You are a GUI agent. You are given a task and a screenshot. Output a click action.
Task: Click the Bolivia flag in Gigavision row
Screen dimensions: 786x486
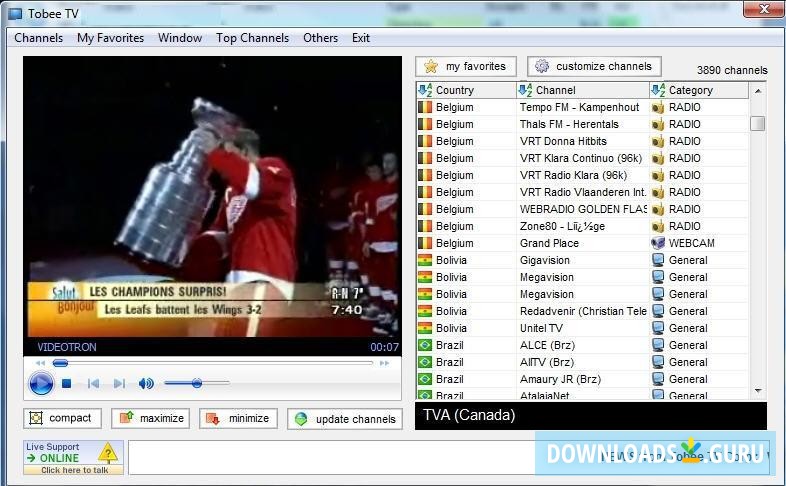[425, 261]
